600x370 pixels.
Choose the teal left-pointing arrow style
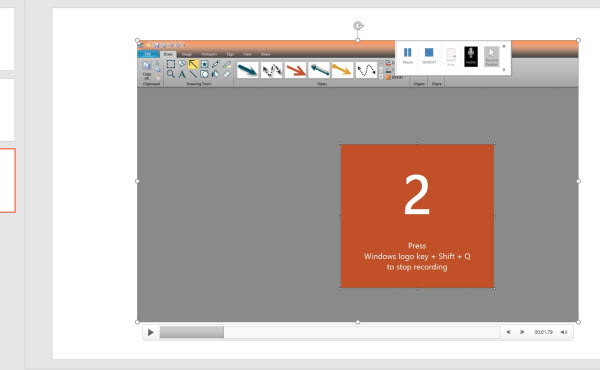click(319, 70)
